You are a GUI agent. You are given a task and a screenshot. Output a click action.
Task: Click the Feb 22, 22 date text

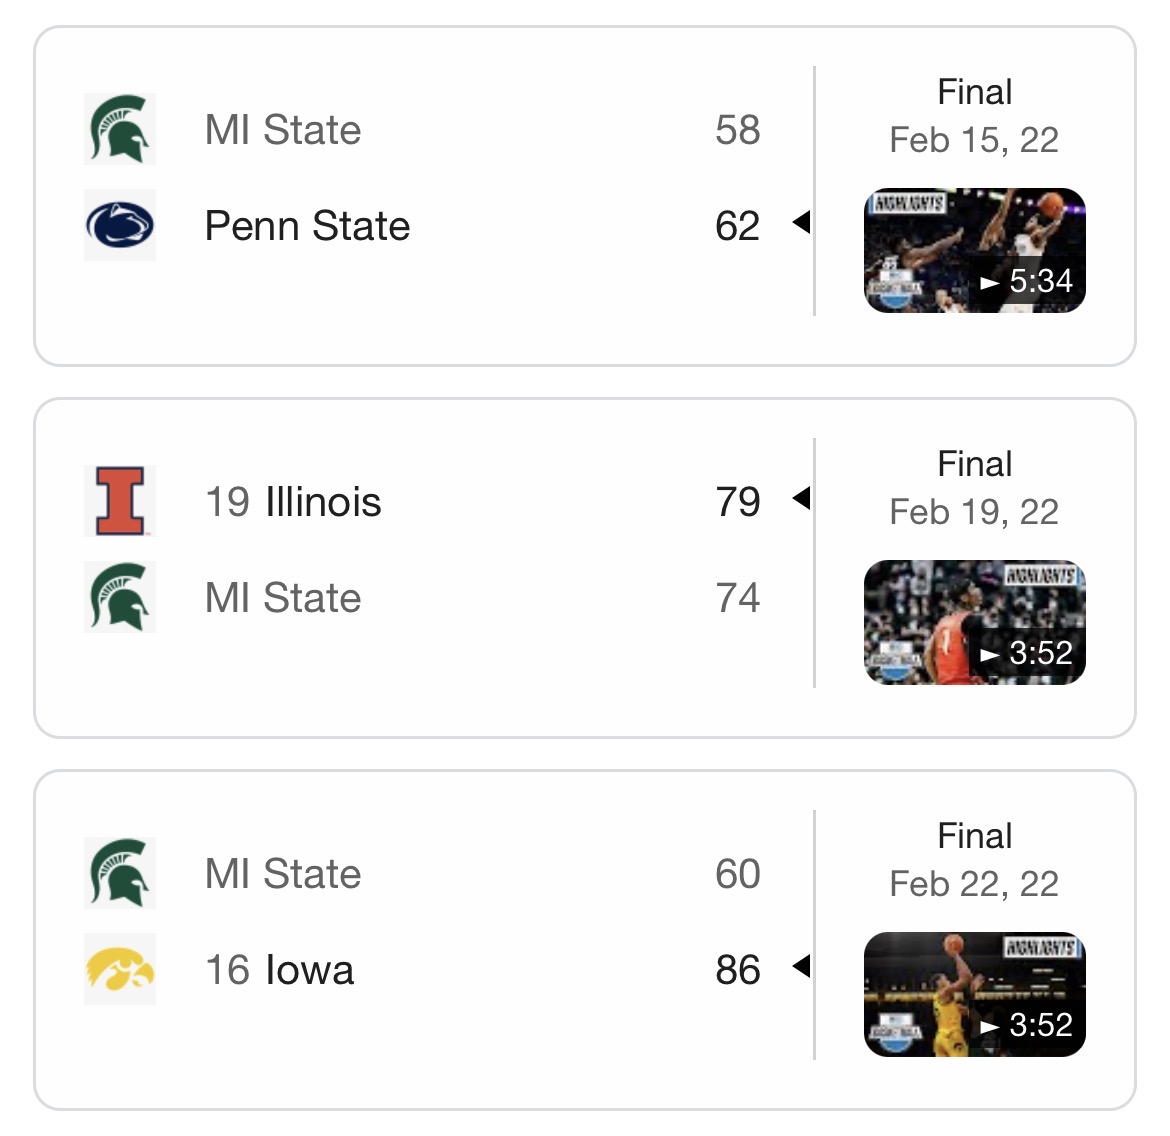click(x=974, y=884)
